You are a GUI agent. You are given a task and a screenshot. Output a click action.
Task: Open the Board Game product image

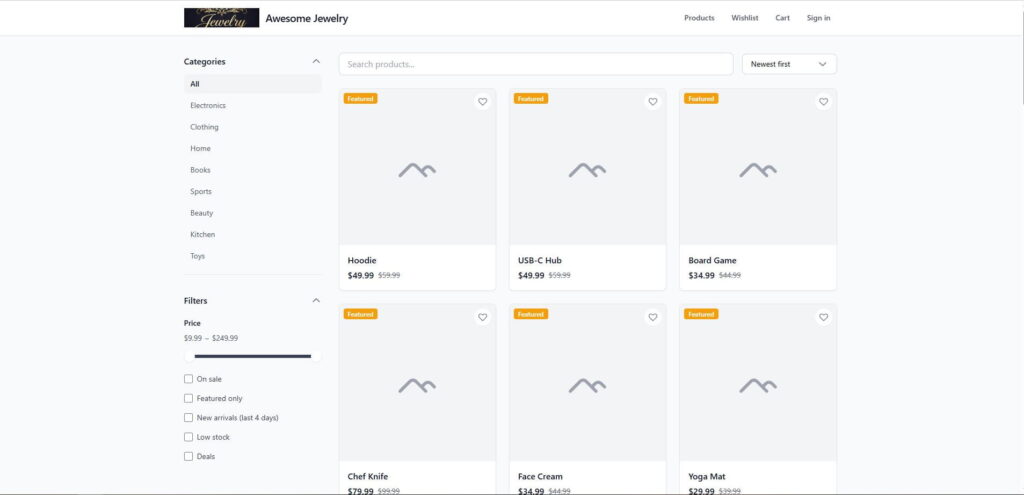click(x=758, y=167)
